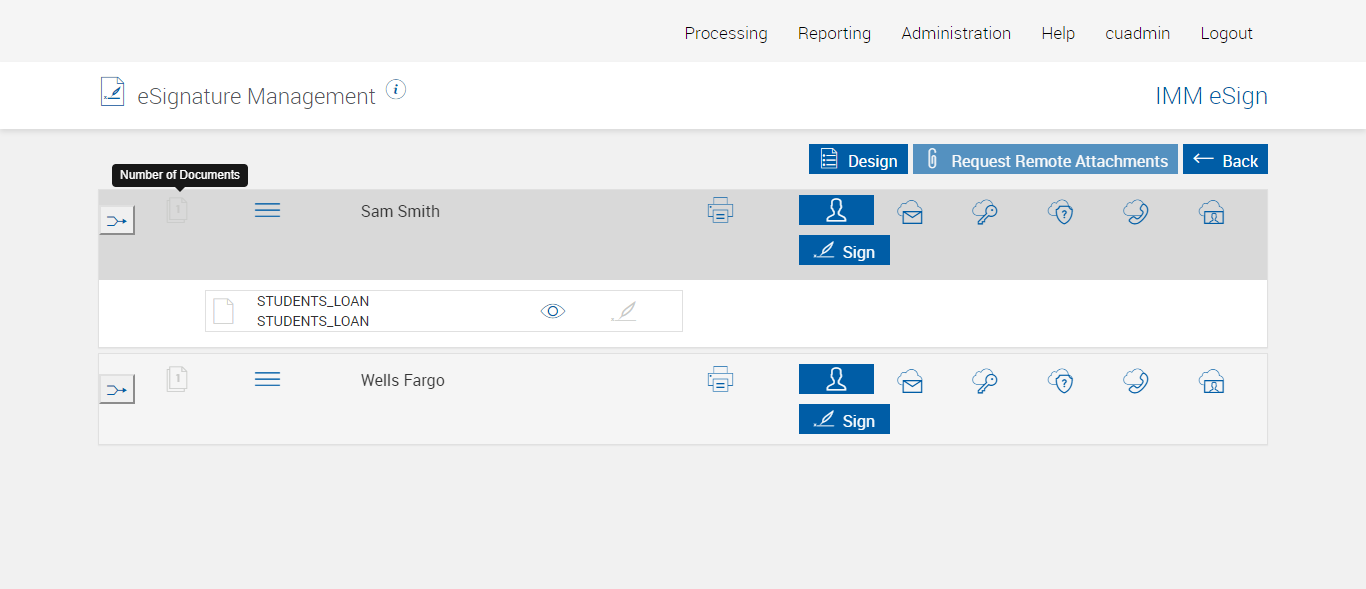Image resolution: width=1366 pixels, height=589 pixels.
Task: Click the phone icon in Wells Fargo row
Action: tap(1135, 381)
